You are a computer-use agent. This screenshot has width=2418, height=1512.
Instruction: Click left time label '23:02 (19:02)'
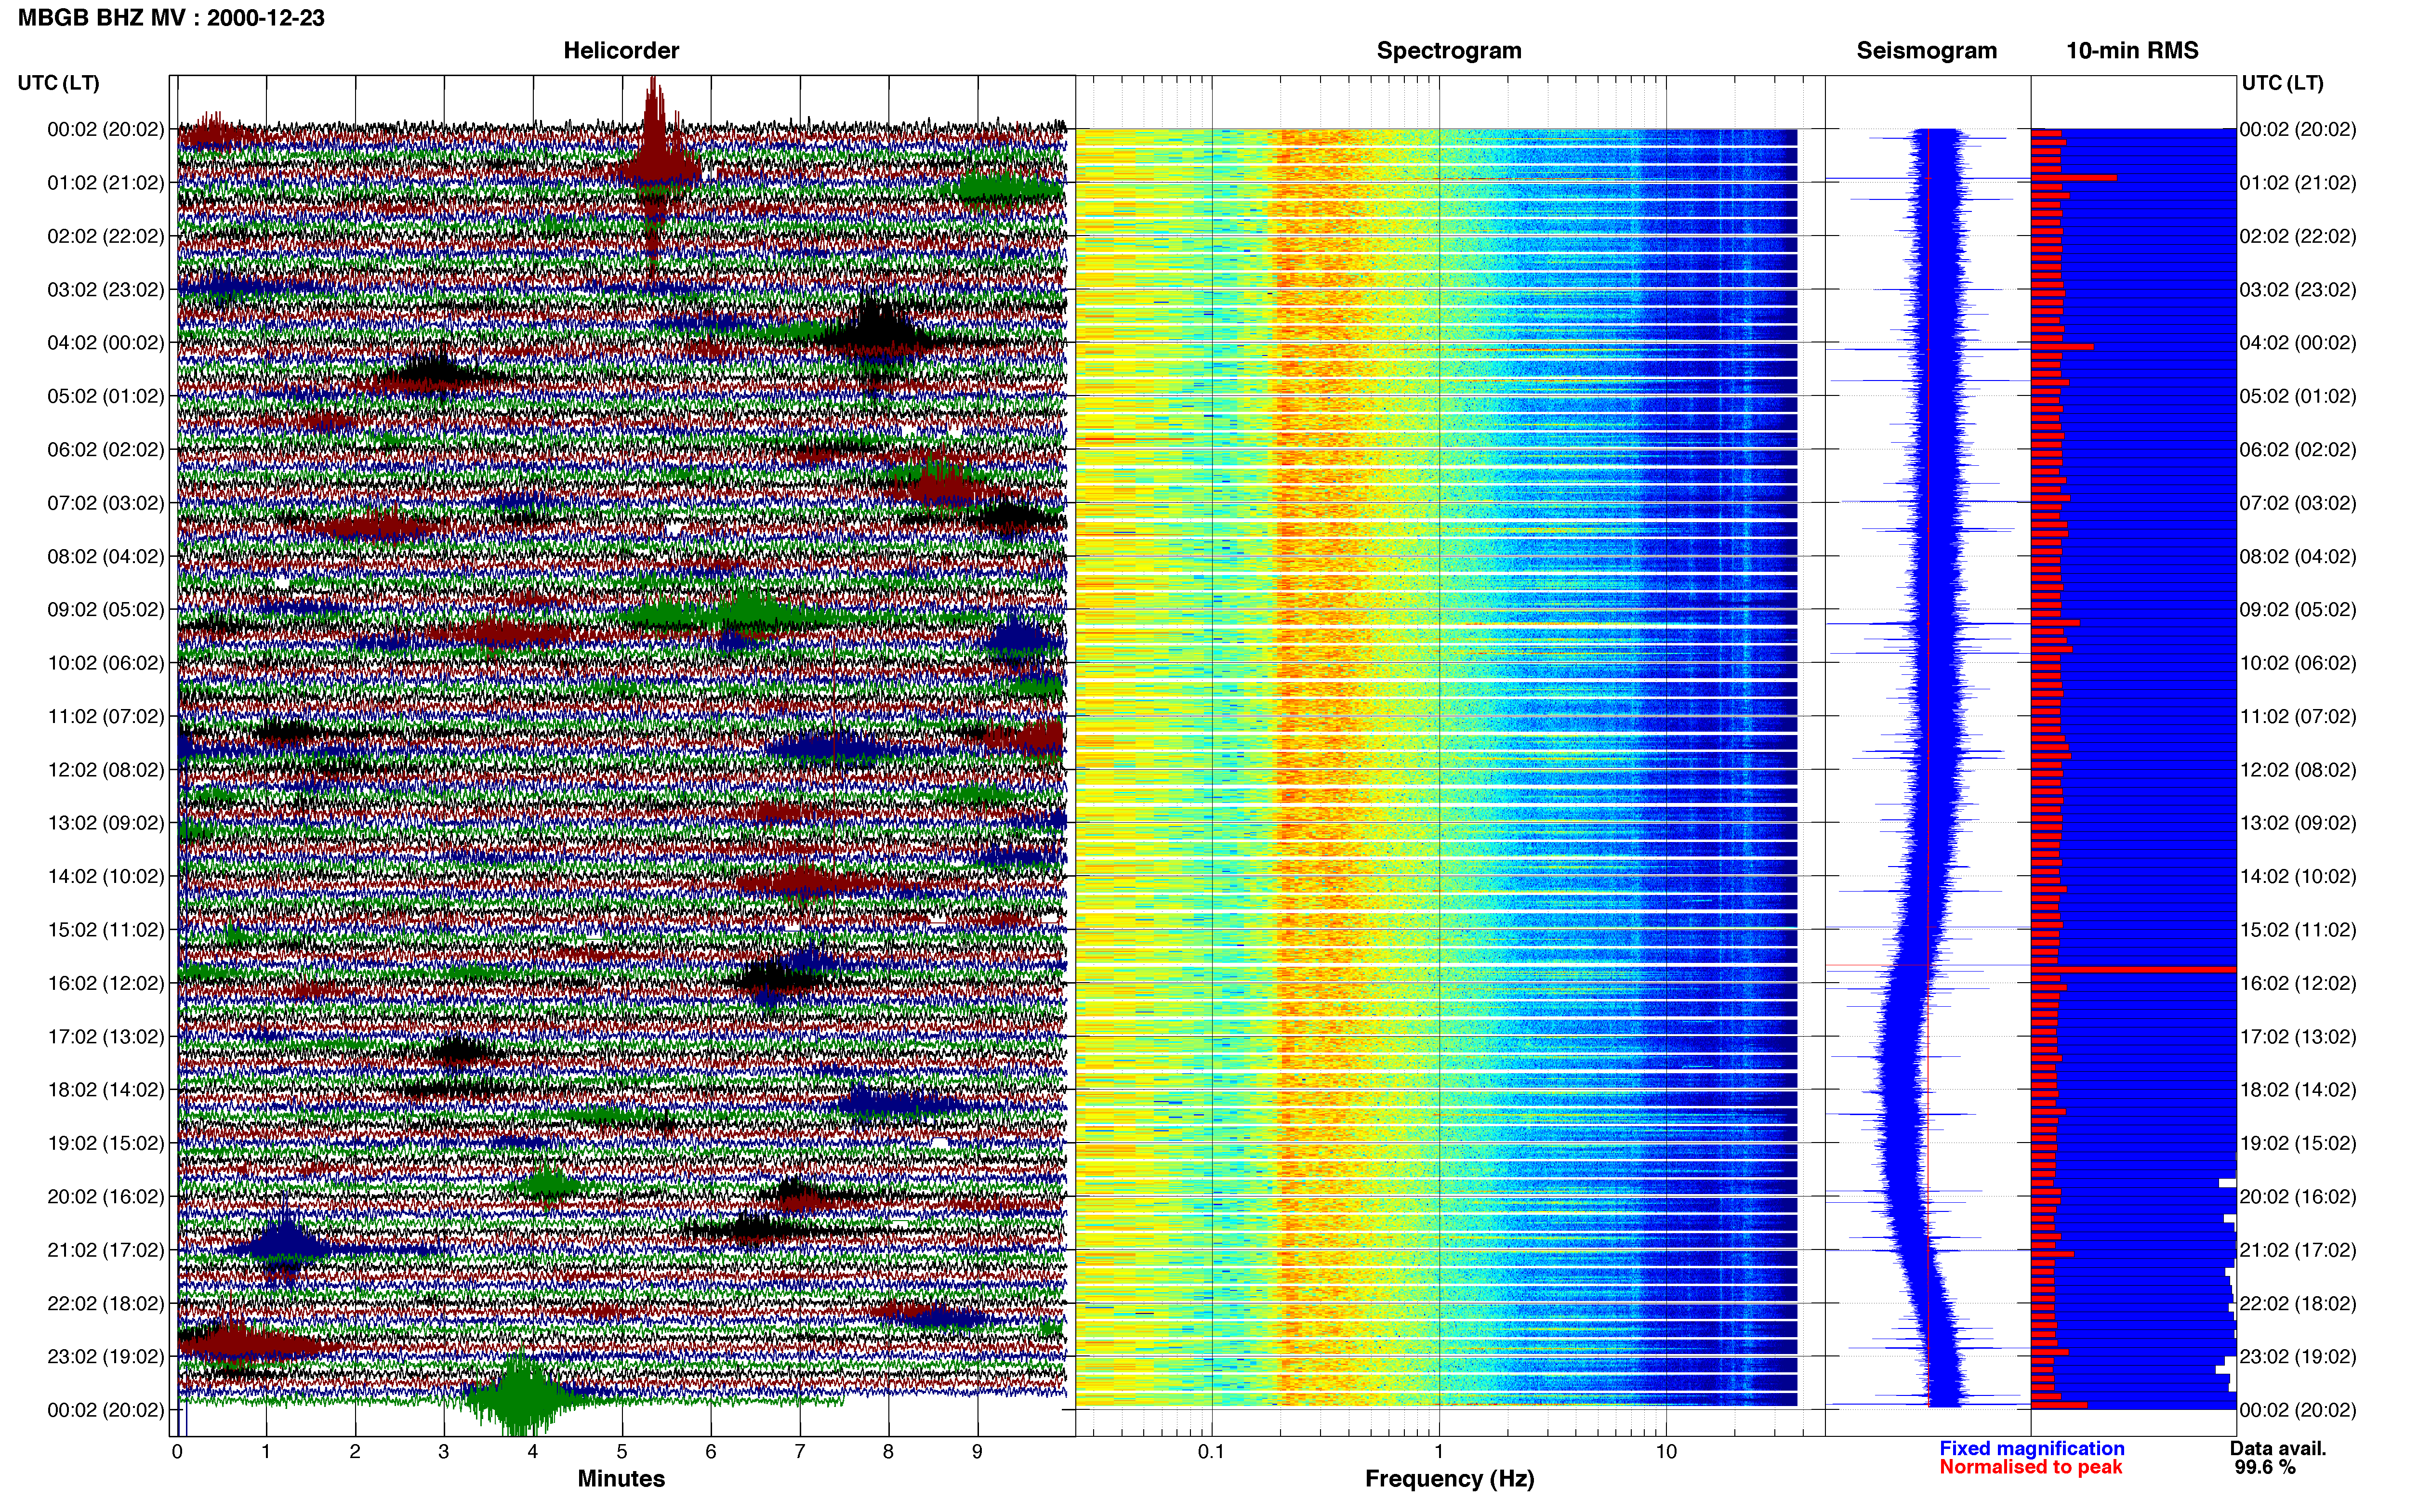click(105, 1357)
